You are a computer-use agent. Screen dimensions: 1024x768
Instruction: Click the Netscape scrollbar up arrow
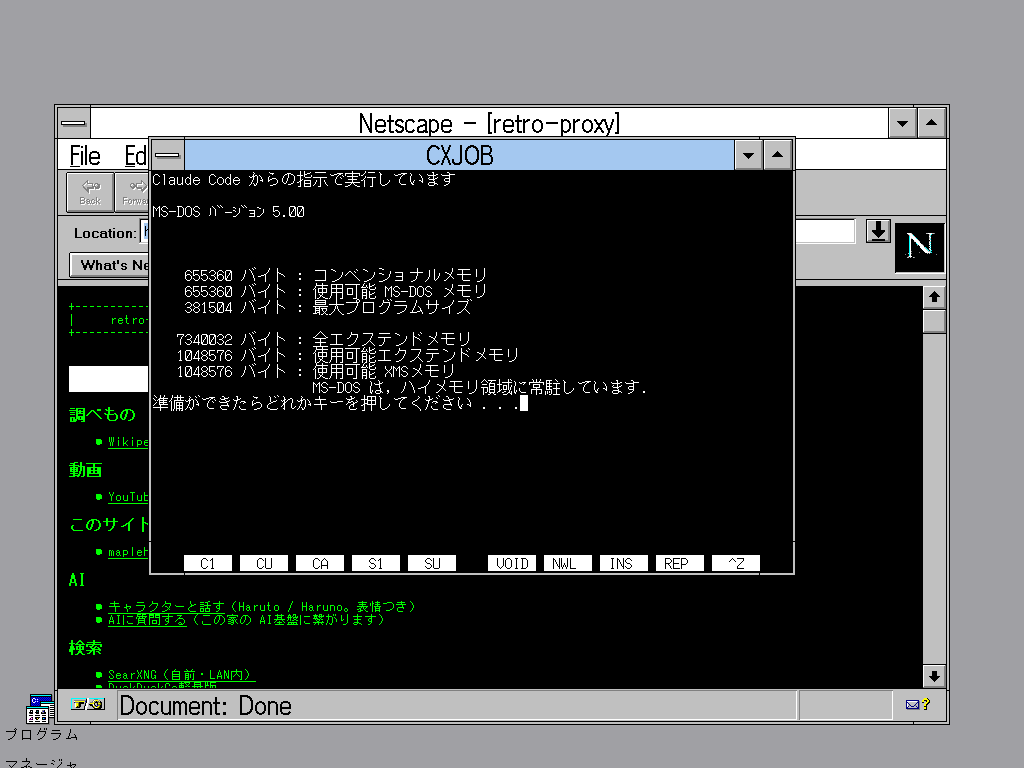click(935, 297)
